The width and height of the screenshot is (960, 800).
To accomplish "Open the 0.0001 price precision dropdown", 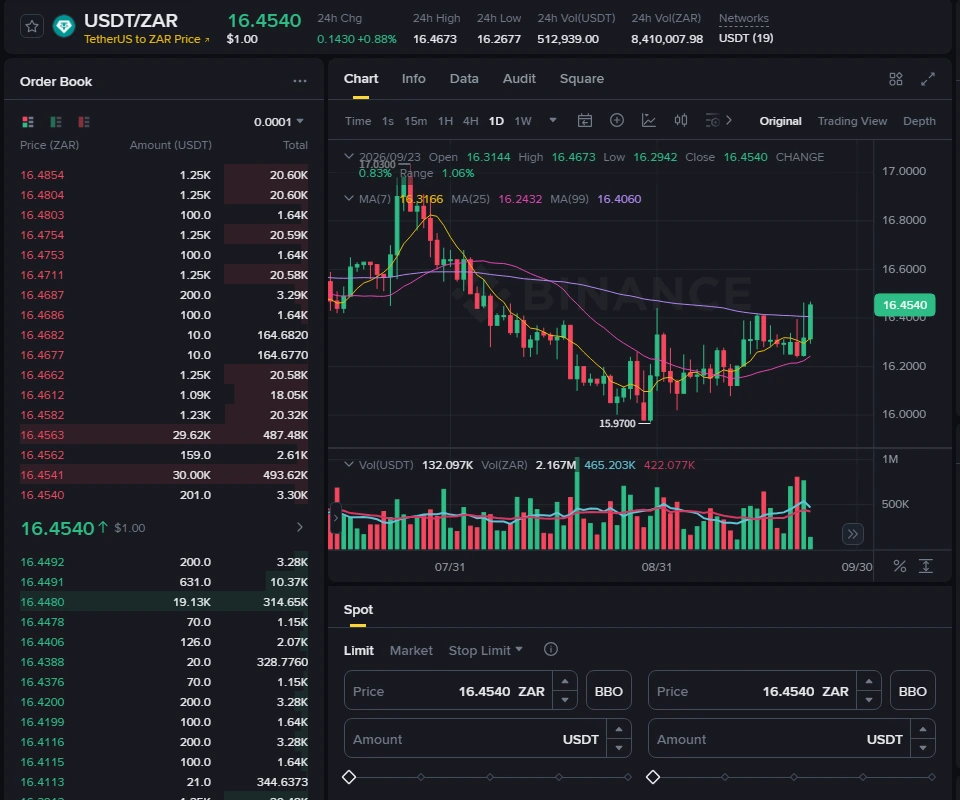I will pyautogui.click(x=279, y=122).
